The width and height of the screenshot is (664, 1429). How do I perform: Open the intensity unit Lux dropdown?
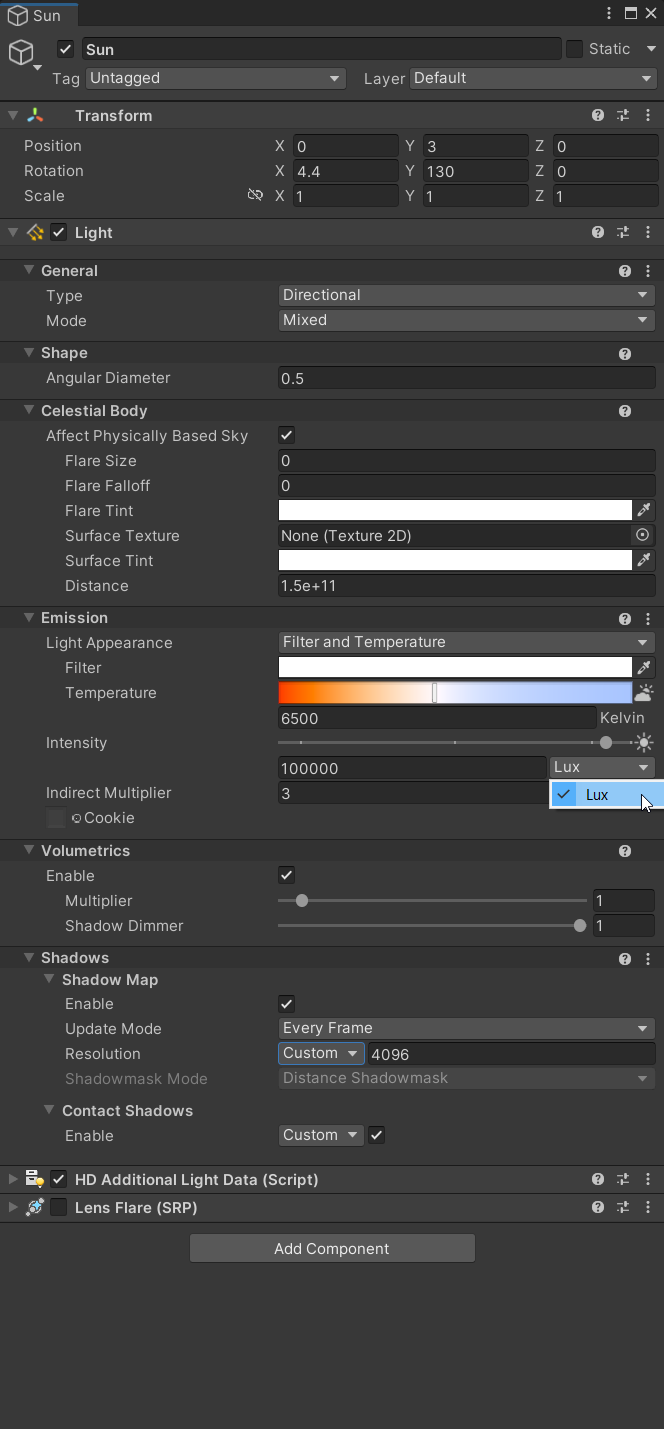click(602, 767)
